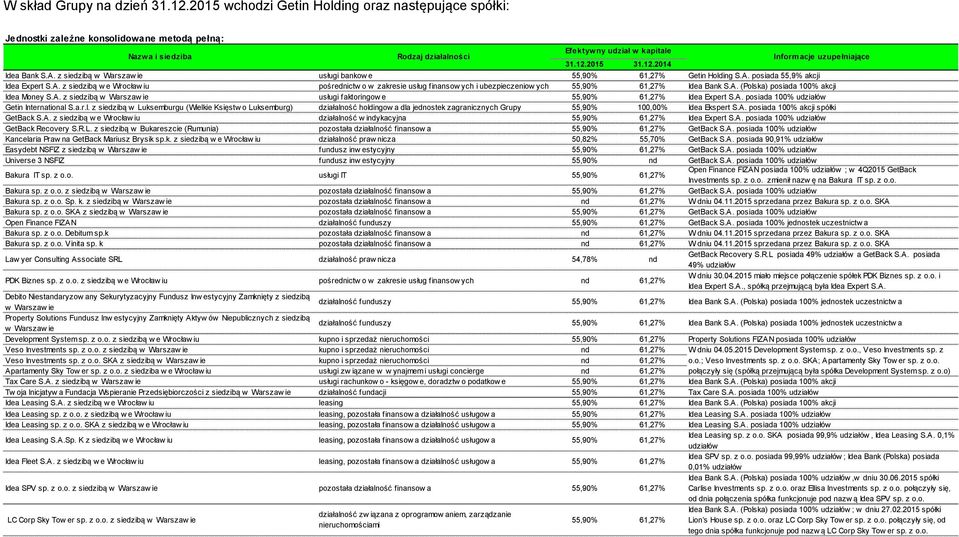The image size is (959, 537).
Task: Select 'LC Corp Sky Tower sp. z o.o.' row name
Action: click(102, 520)
